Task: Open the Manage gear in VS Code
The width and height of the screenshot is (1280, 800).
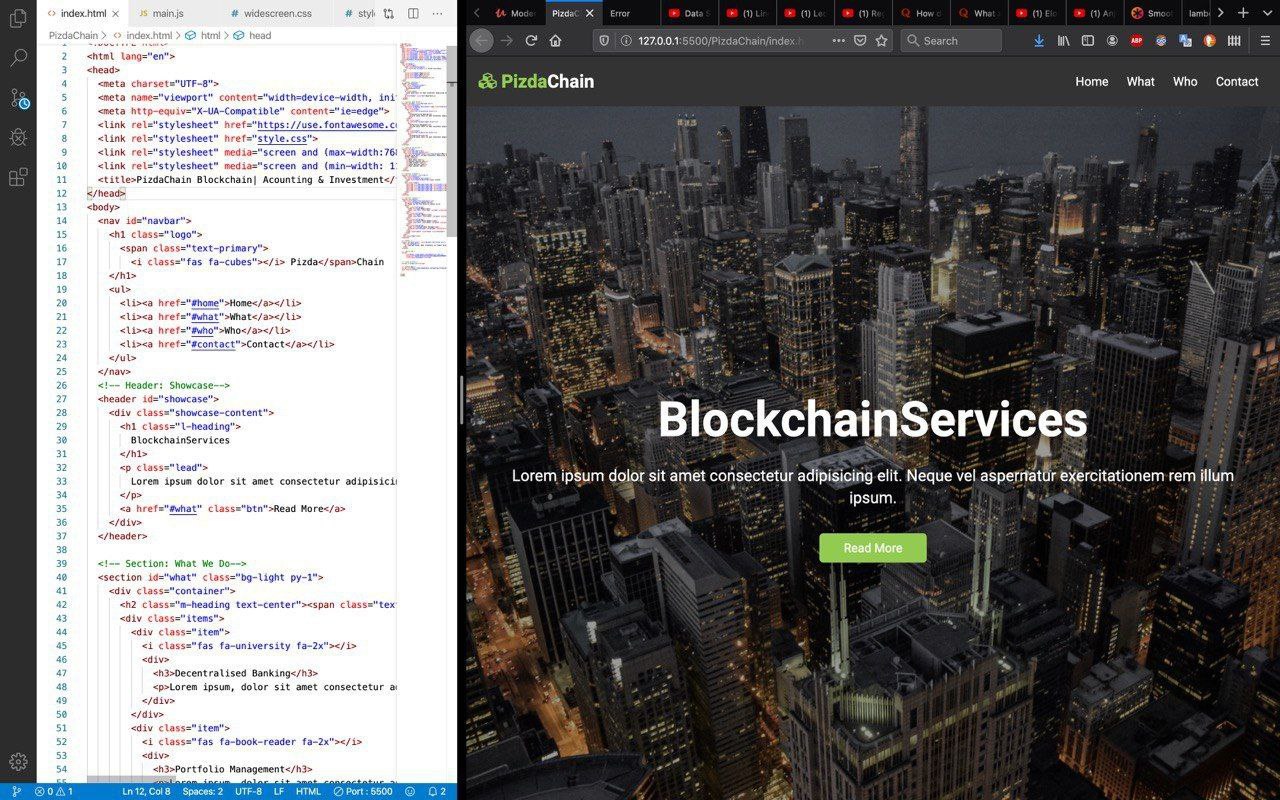Action: 18,762
